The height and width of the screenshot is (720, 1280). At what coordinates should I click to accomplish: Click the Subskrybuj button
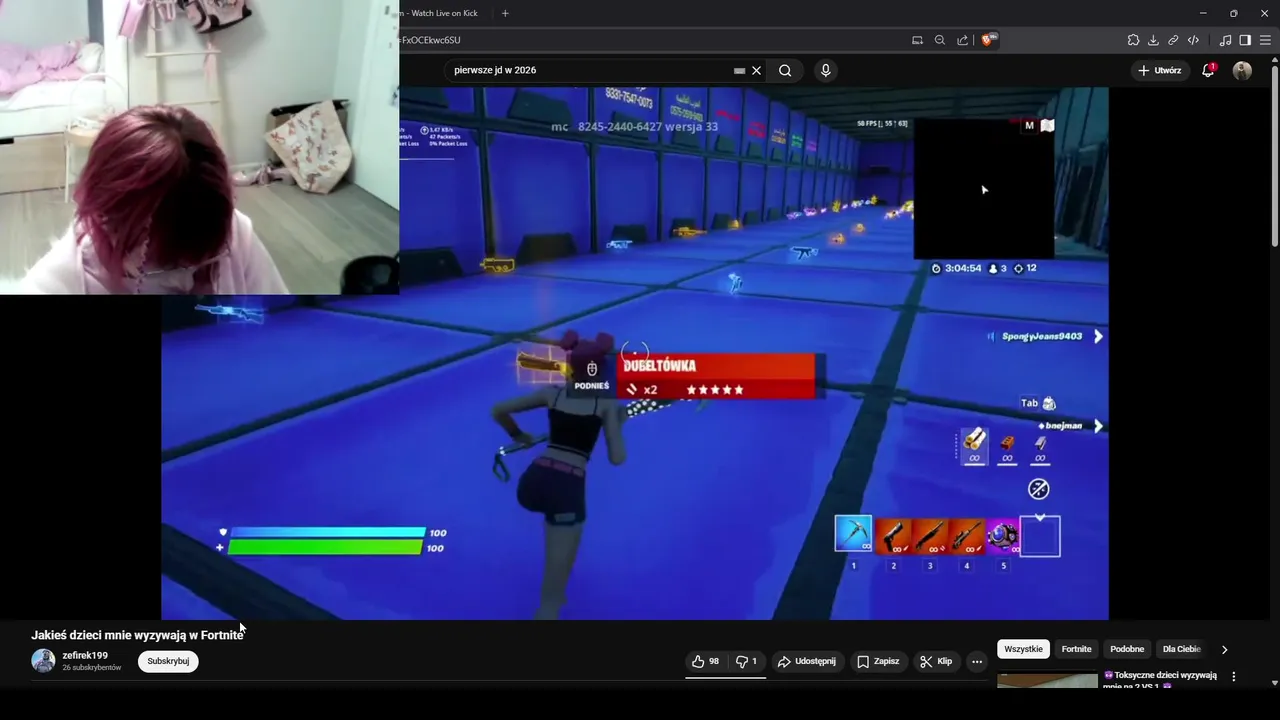point(168,661)
